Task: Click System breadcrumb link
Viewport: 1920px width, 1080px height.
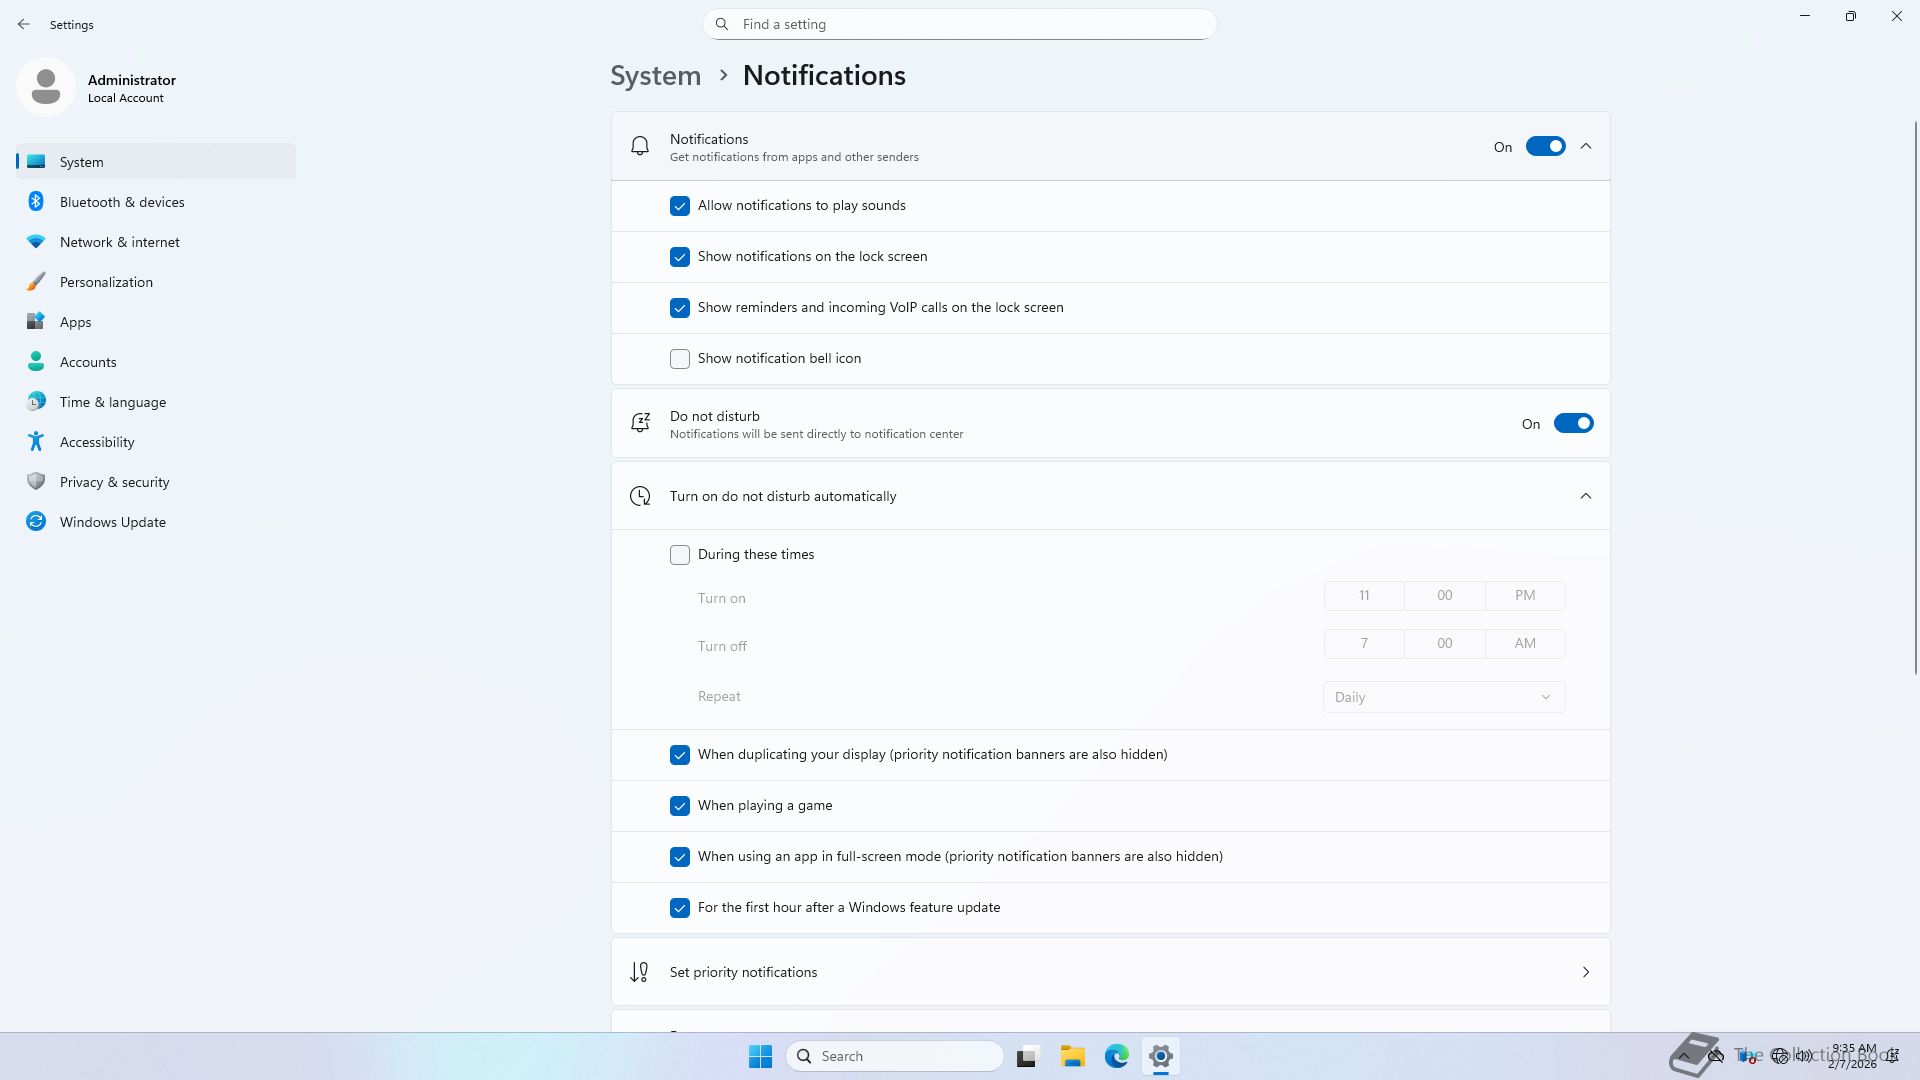Action: [656, 76]
